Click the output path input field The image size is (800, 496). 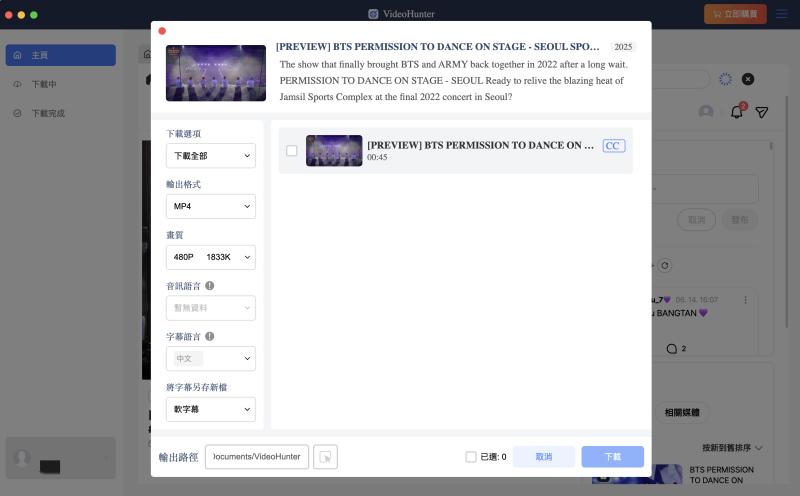pos(257,457)
